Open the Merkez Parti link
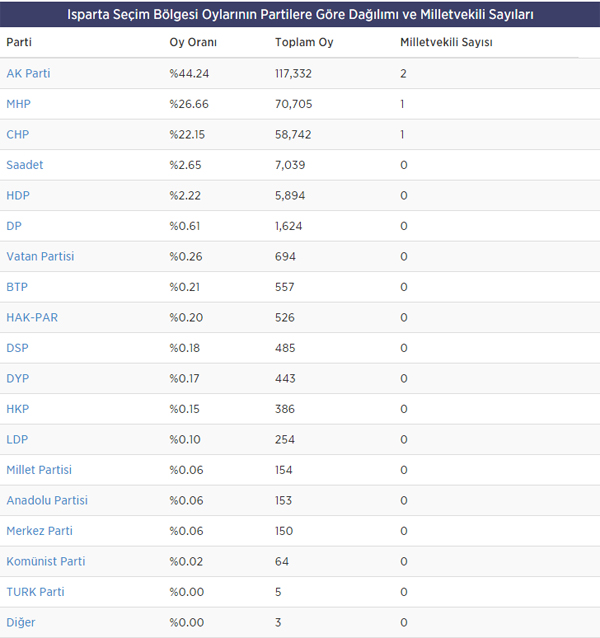Viewport: 600px width, 638px height. [x=39, y=531]
